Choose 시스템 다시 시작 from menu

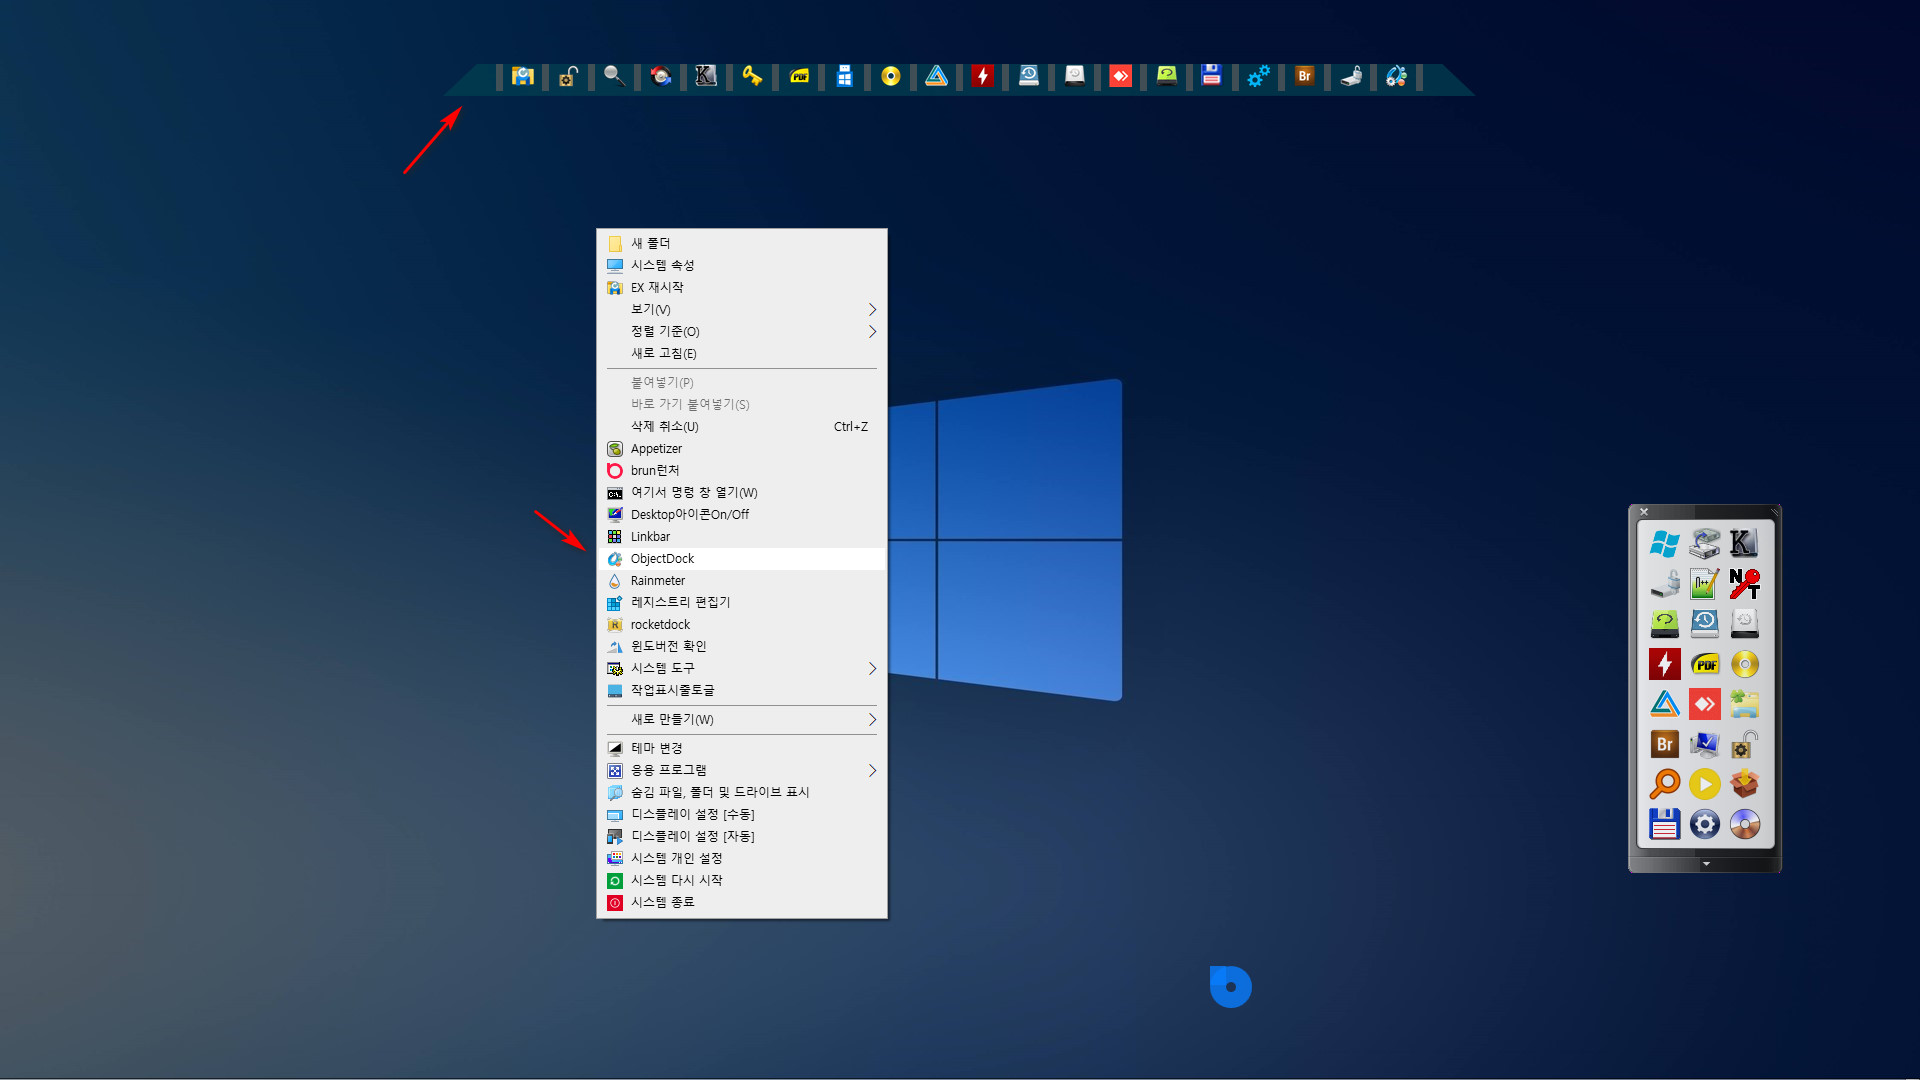click(x=742, y=880)
